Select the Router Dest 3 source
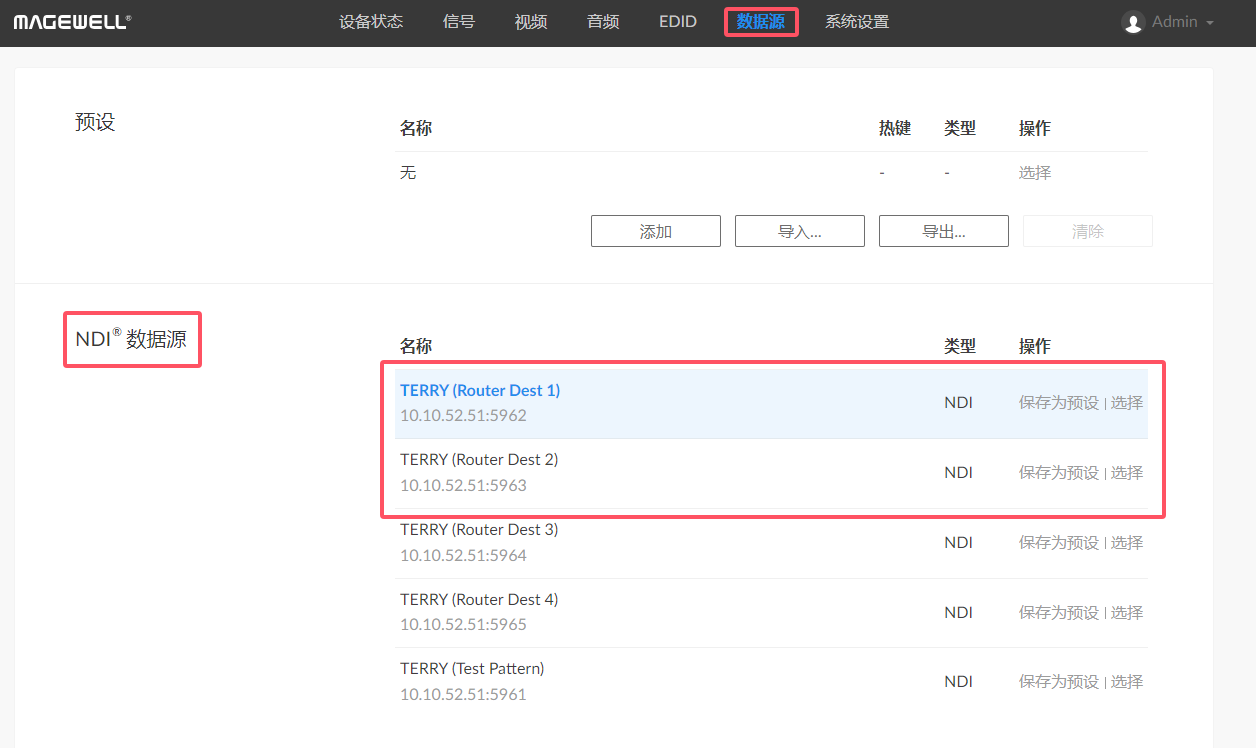This screenshot has width=1256, height=748. tap(1127, 543)
